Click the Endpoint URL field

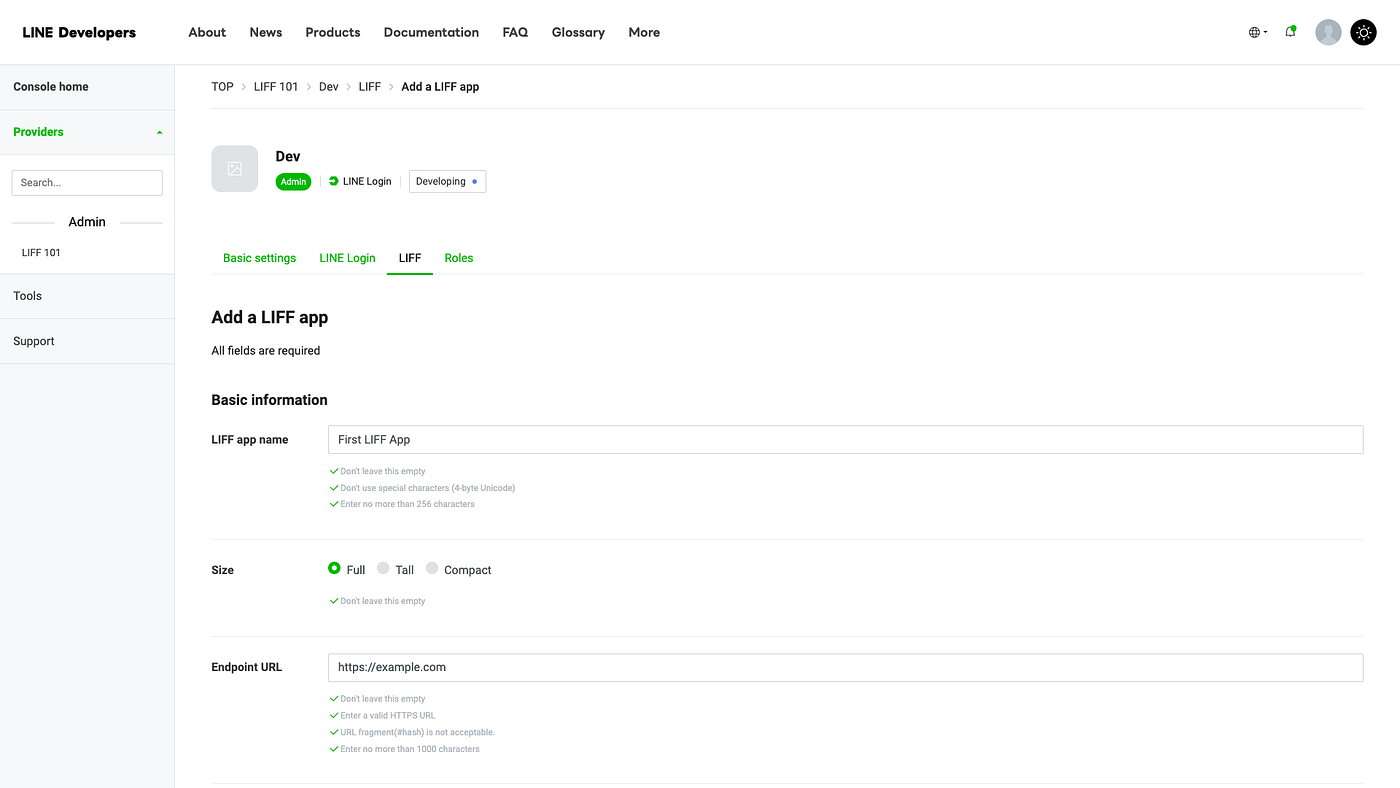pos(845,668)
